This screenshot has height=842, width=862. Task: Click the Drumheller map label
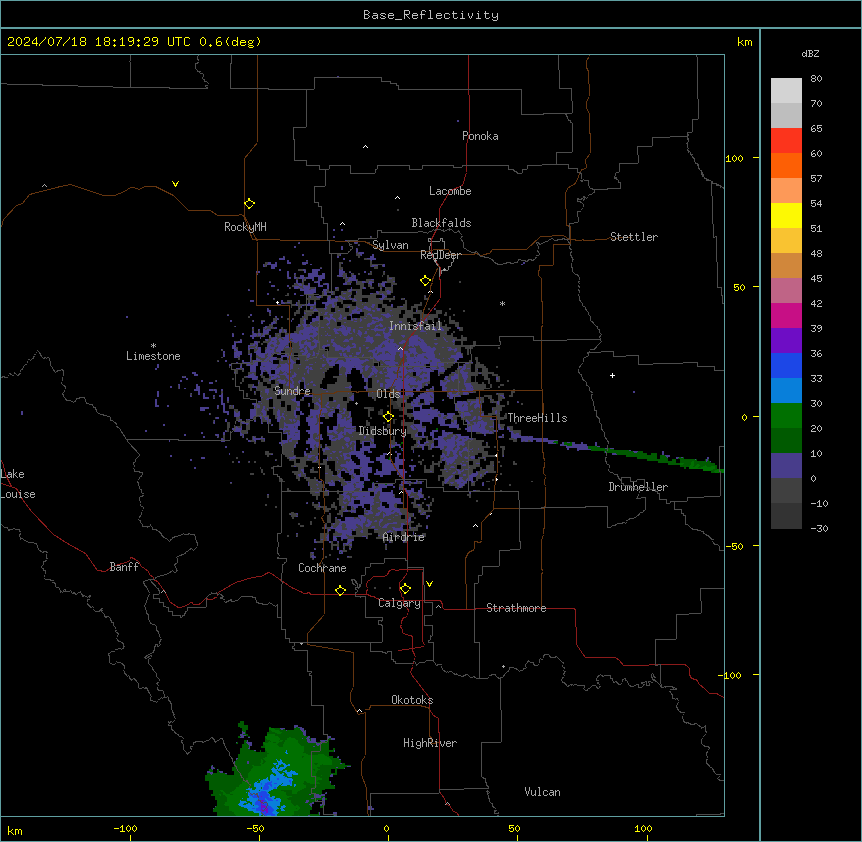pyautogui.click(x=638, y=487)
